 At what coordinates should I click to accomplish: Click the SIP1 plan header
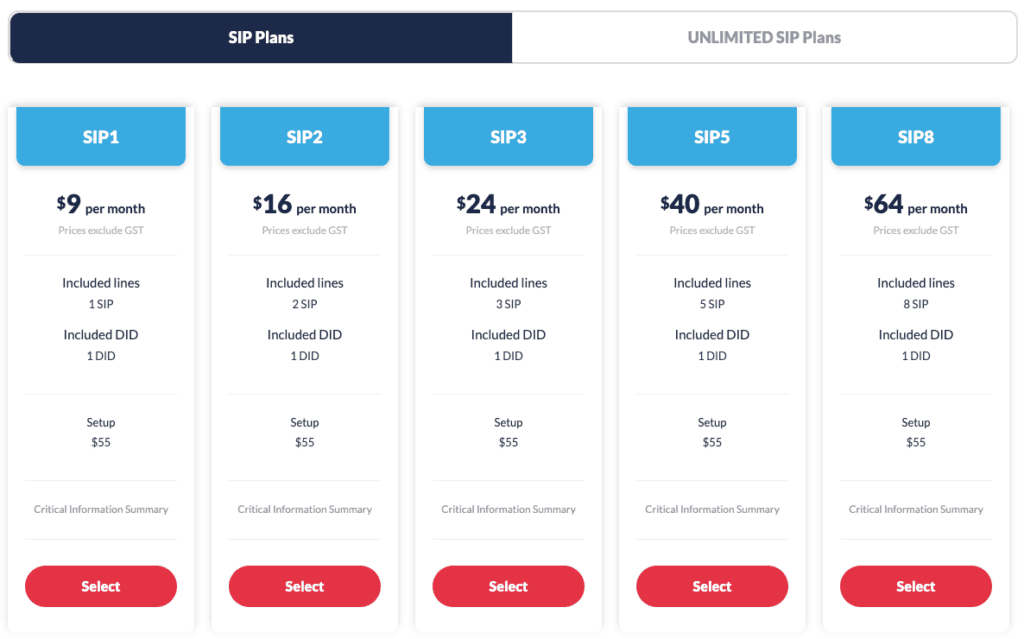point(100,137)
